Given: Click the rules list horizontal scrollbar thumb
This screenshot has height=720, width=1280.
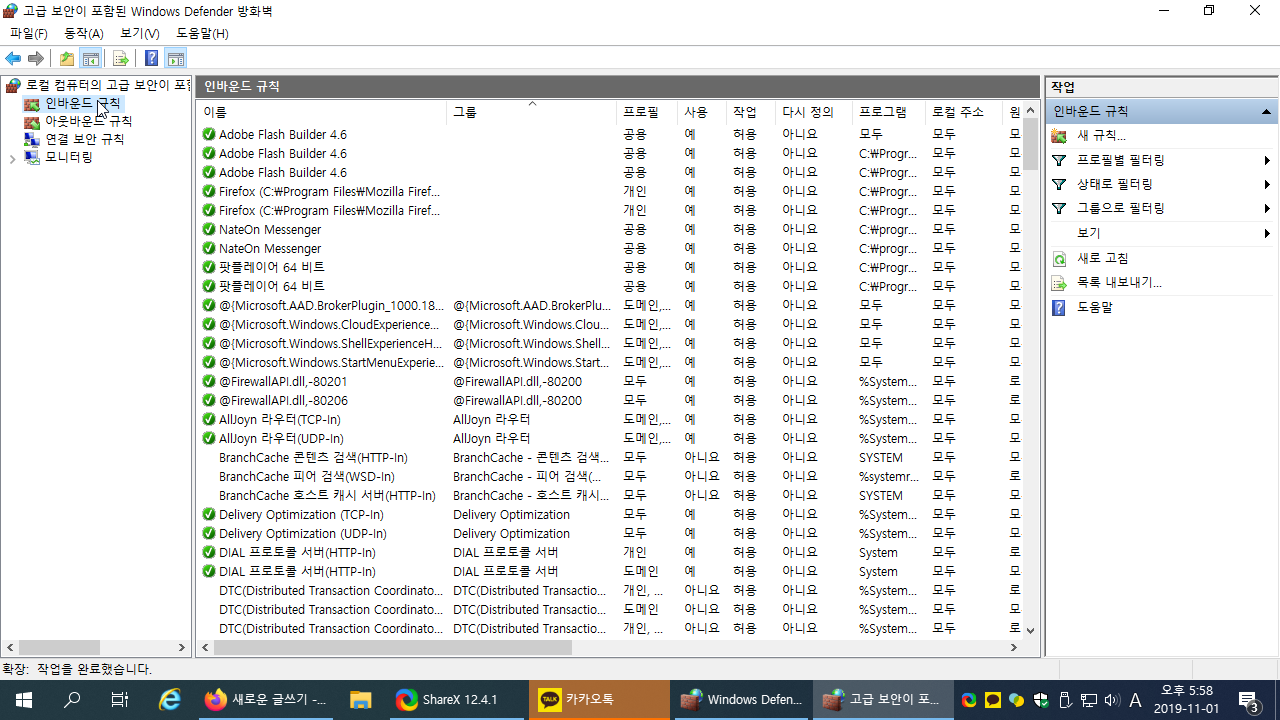Looking at the screenshot, I should pyautogui.click(x=392, y=648).
